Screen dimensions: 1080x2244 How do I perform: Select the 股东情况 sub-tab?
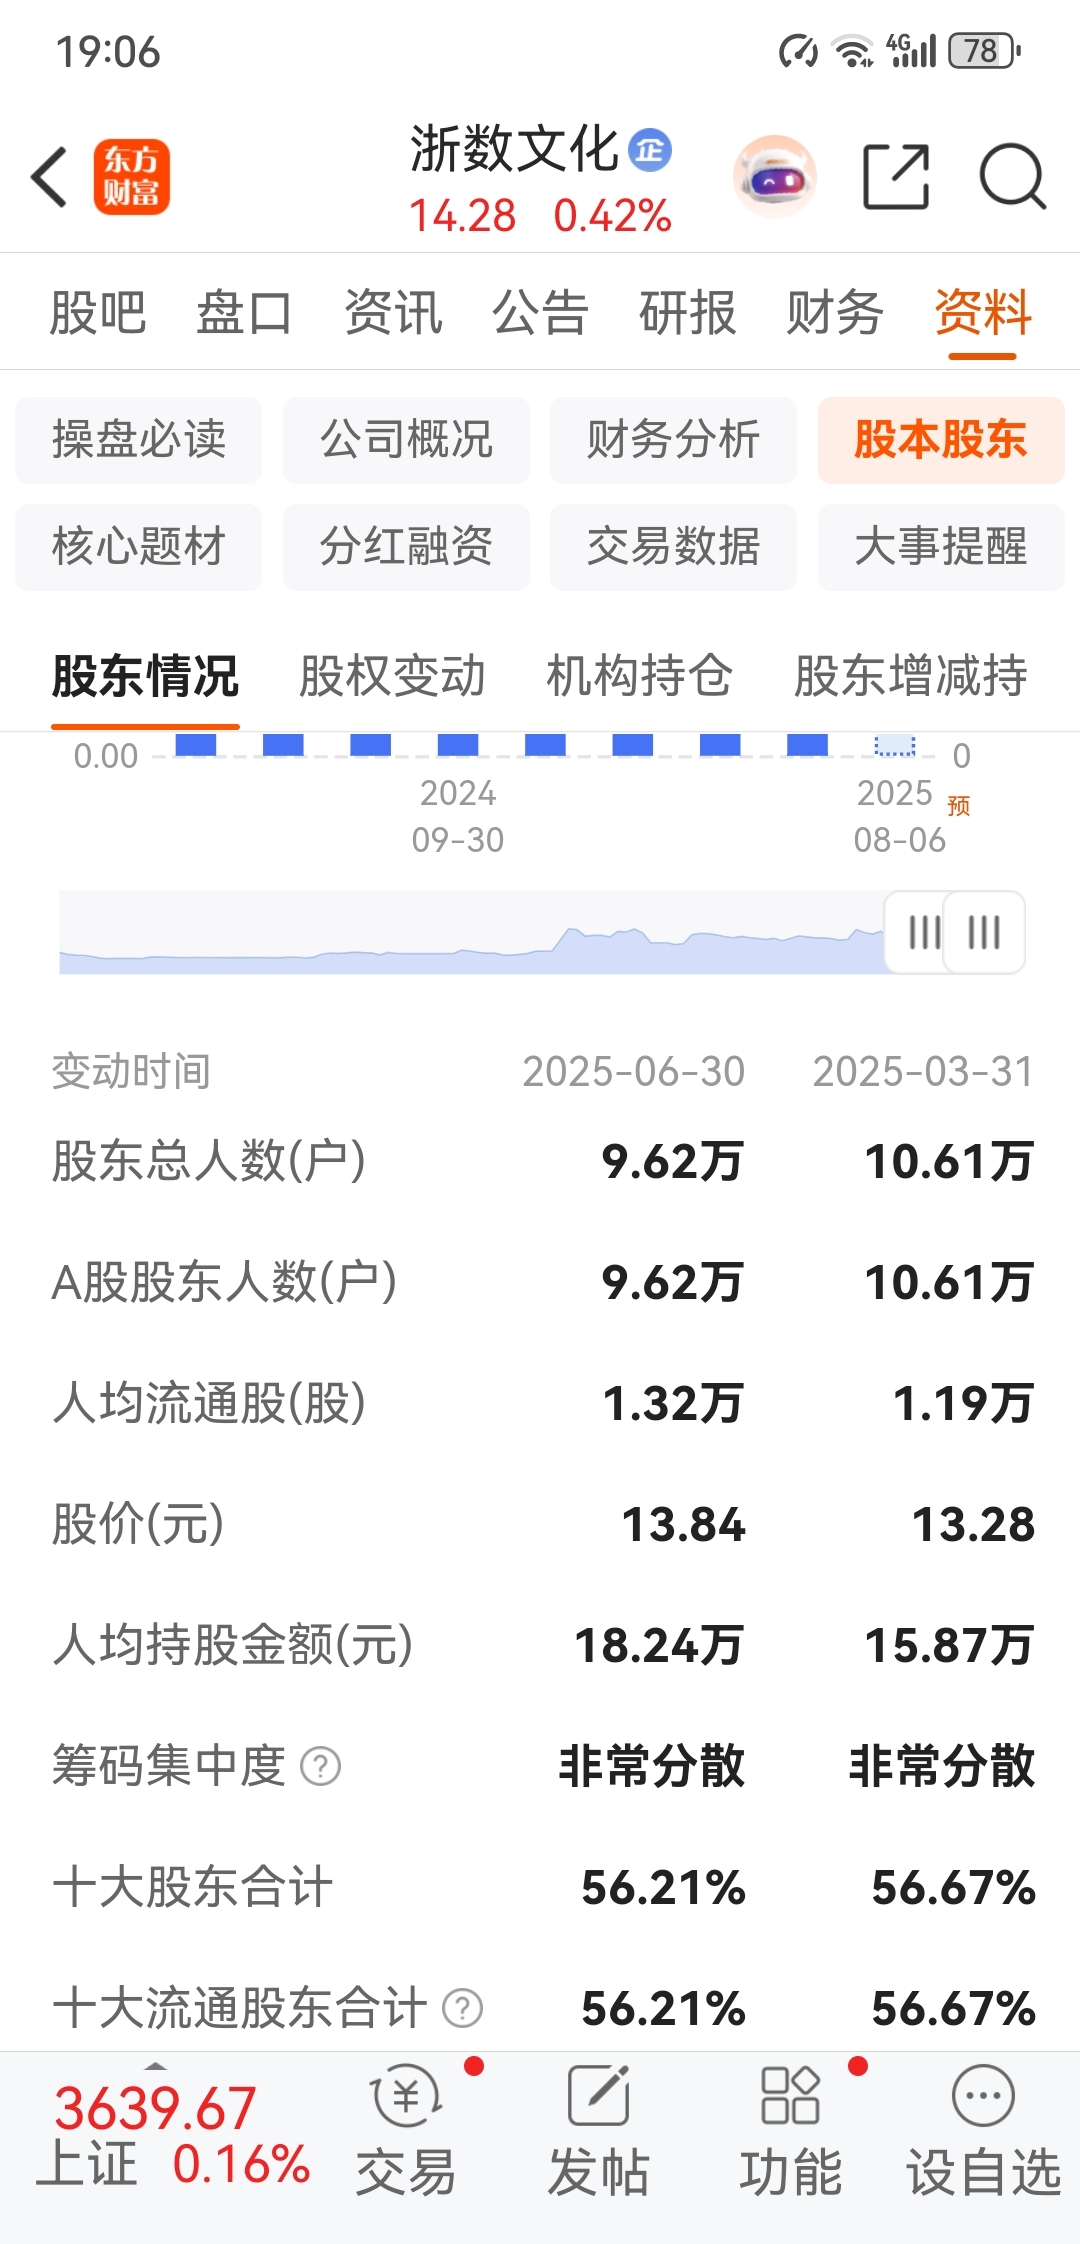(145, 676)
